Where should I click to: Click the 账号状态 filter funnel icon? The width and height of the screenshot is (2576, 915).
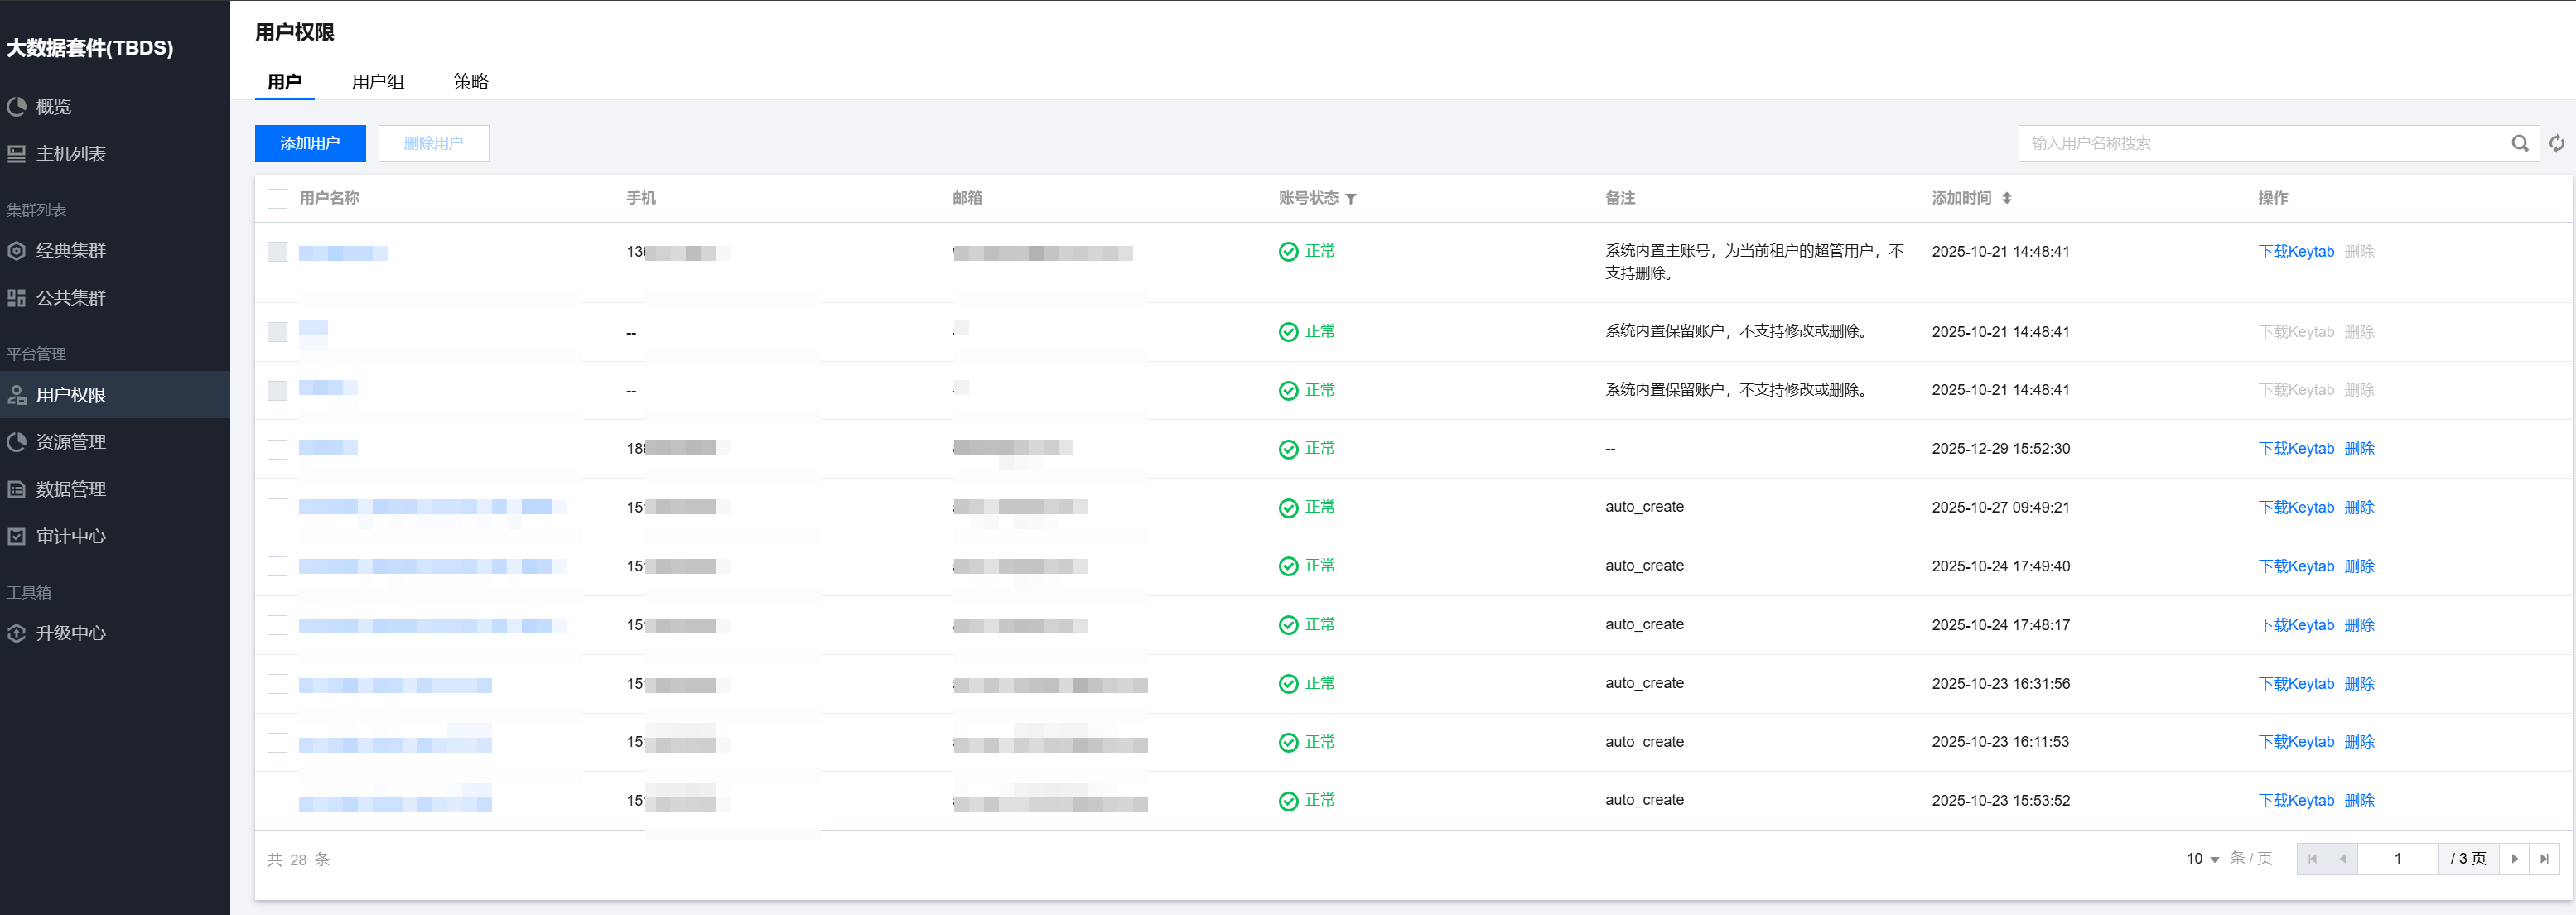pyautogui.click(x=1351, y=199)
